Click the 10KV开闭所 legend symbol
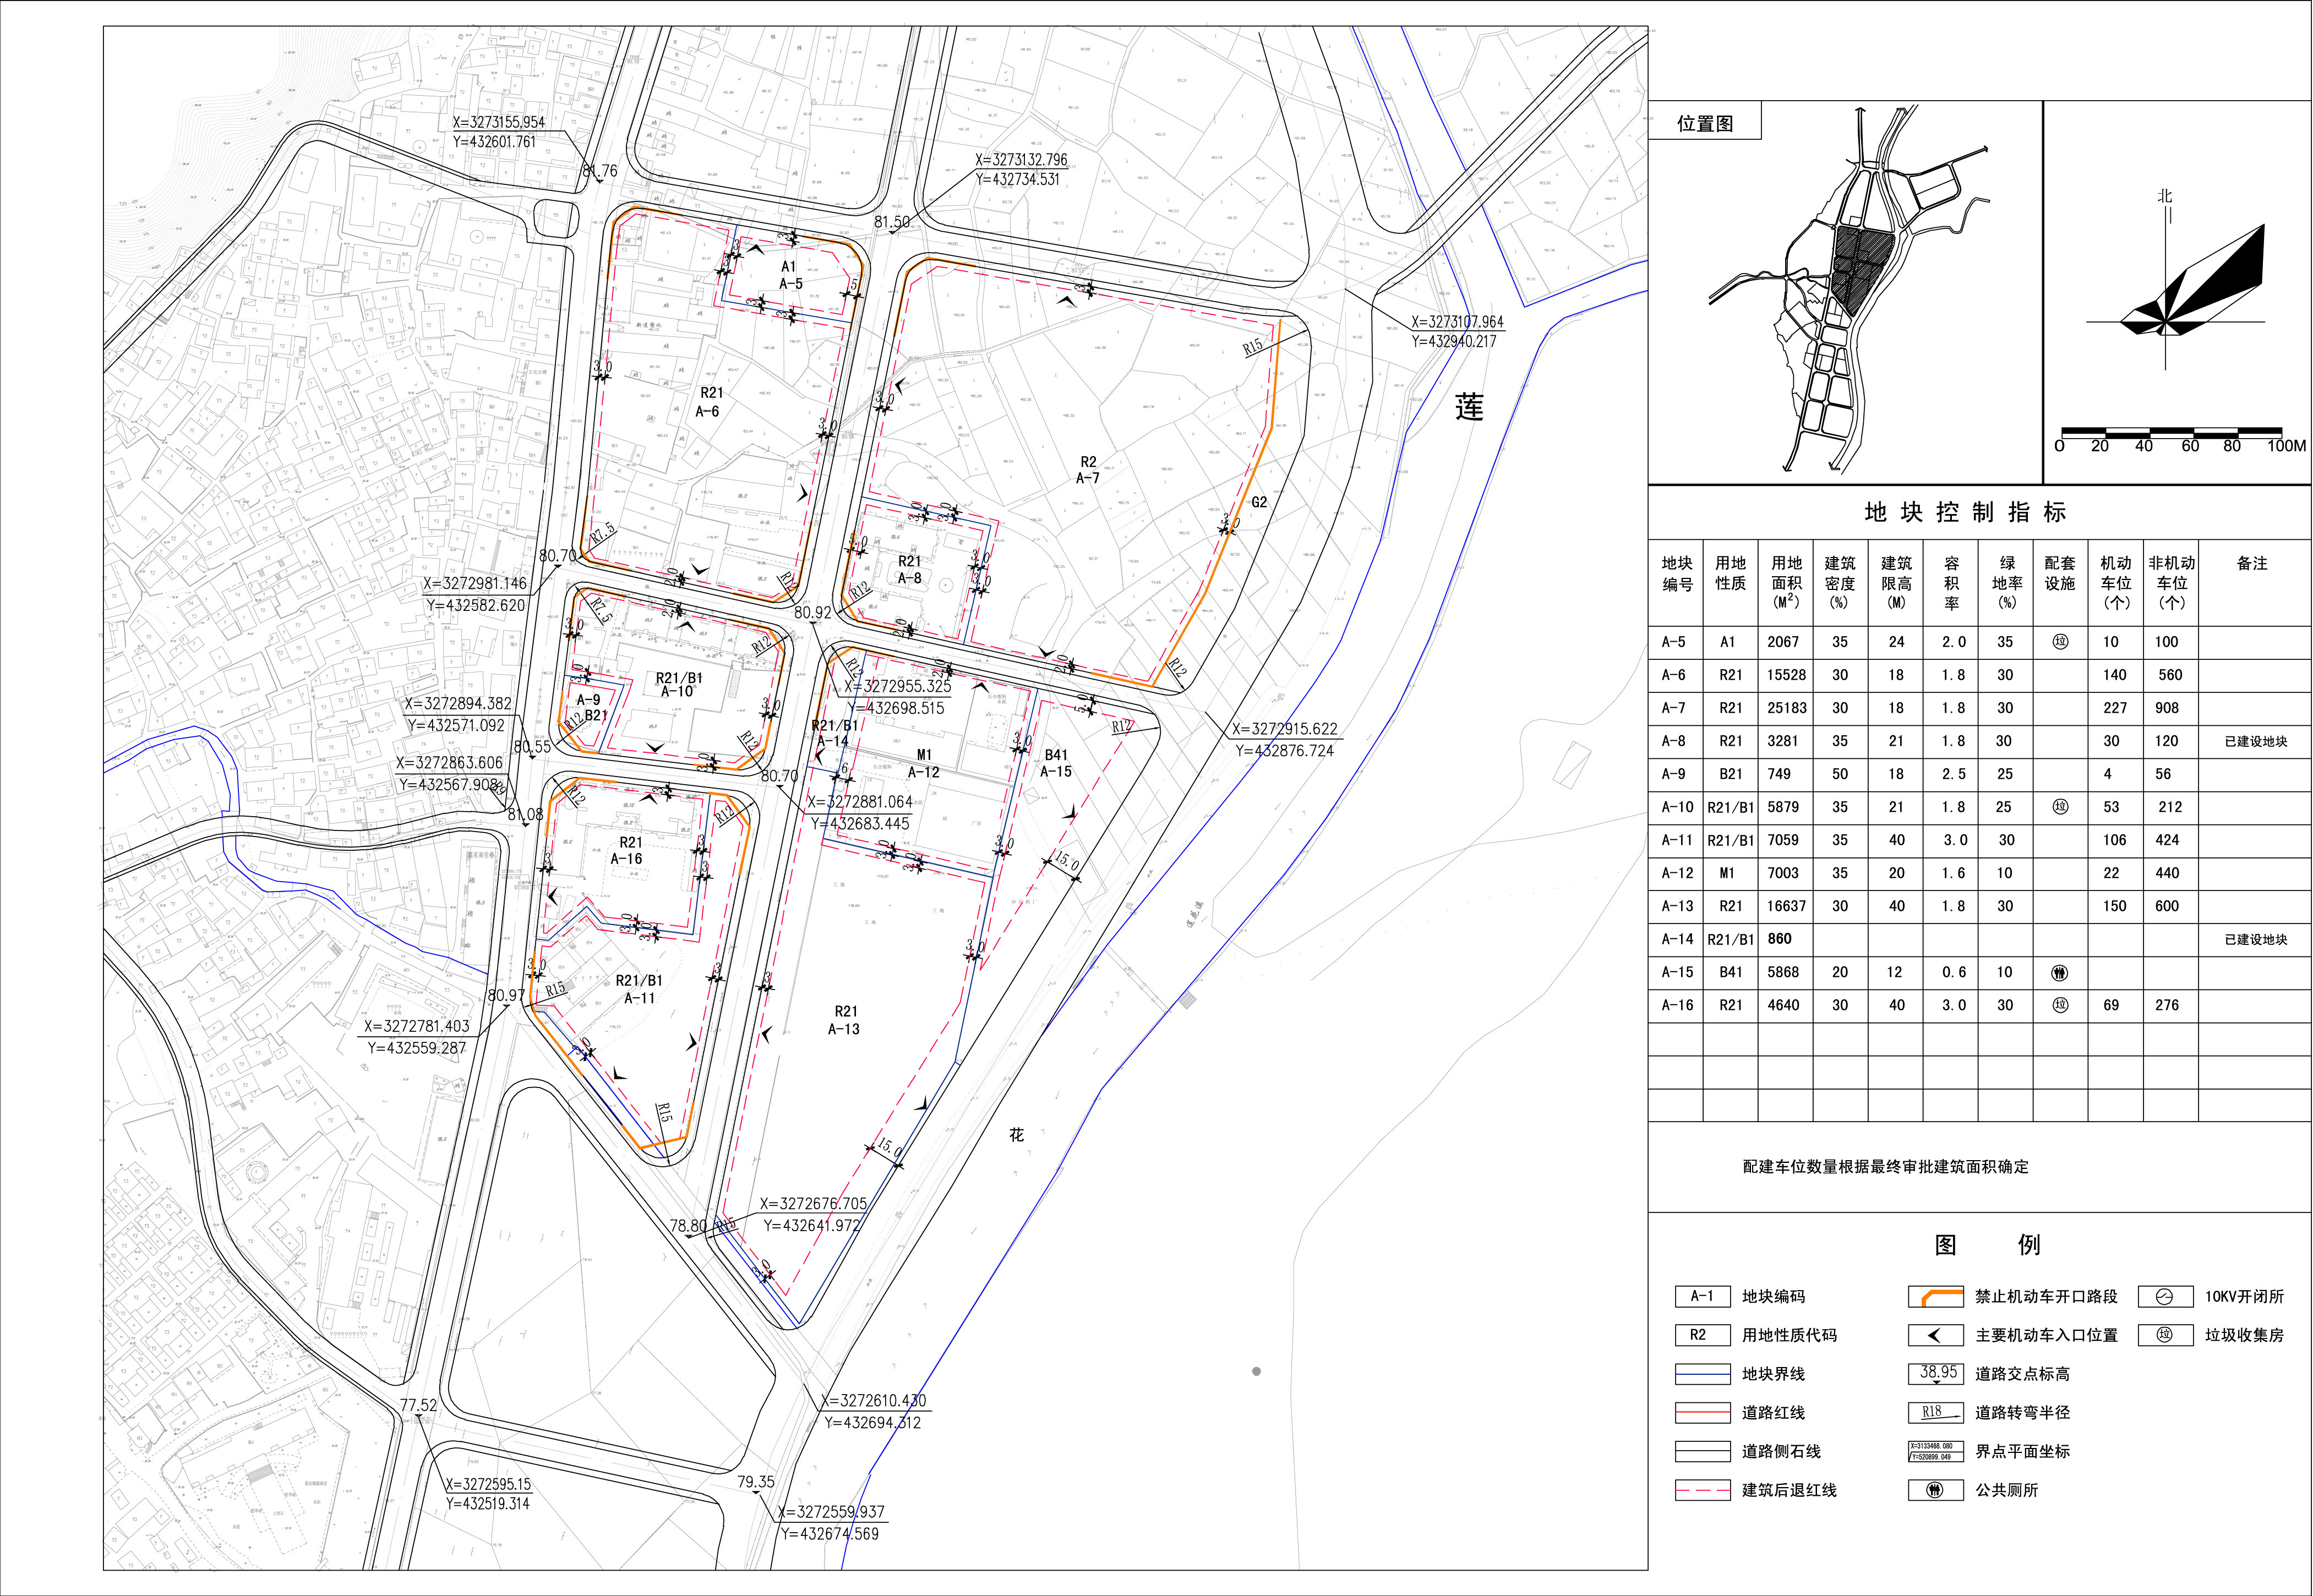This screenshot has height=1596, width=2313. [2165, 1297]
